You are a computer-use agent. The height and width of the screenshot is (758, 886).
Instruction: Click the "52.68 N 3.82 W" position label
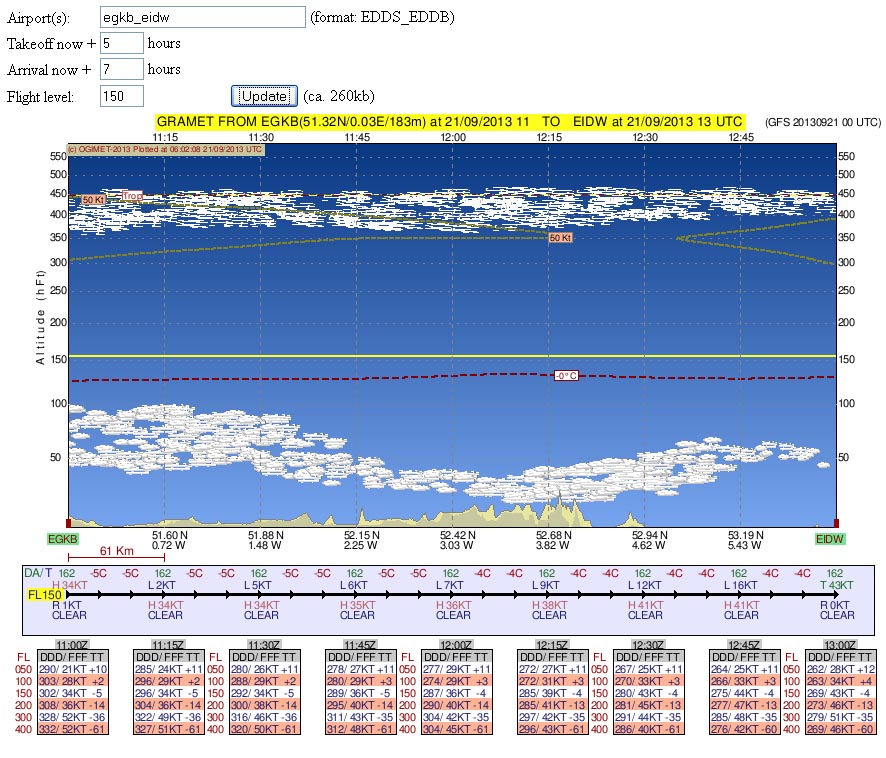553,540
